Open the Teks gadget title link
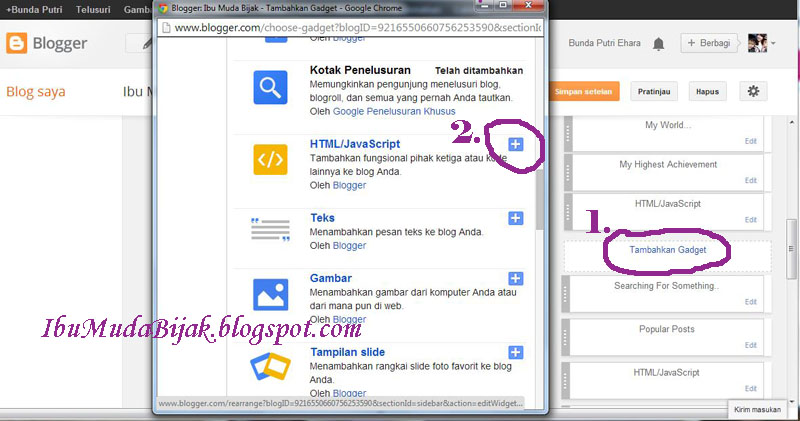The image size is (800, 421). [x=322, y=218]
